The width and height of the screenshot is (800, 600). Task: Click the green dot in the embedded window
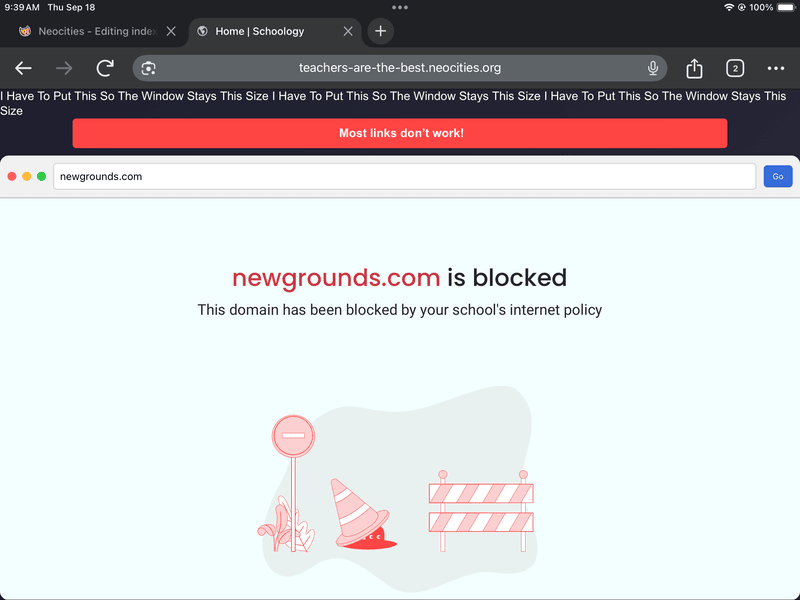click(41, 176)
